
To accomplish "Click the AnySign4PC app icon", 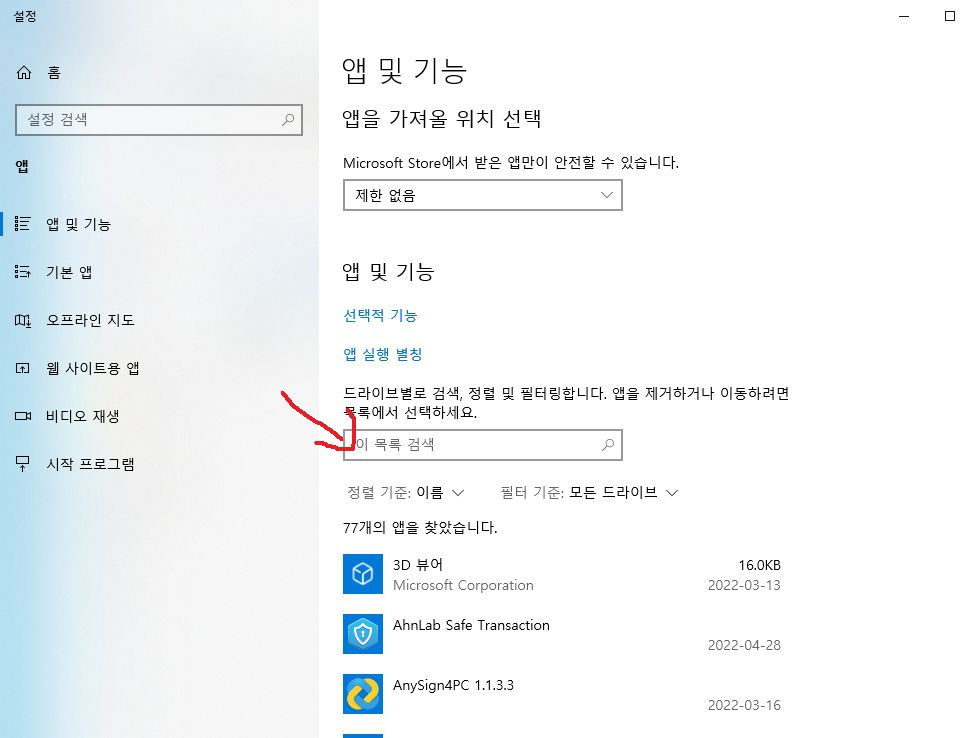I will click(363, 694).
